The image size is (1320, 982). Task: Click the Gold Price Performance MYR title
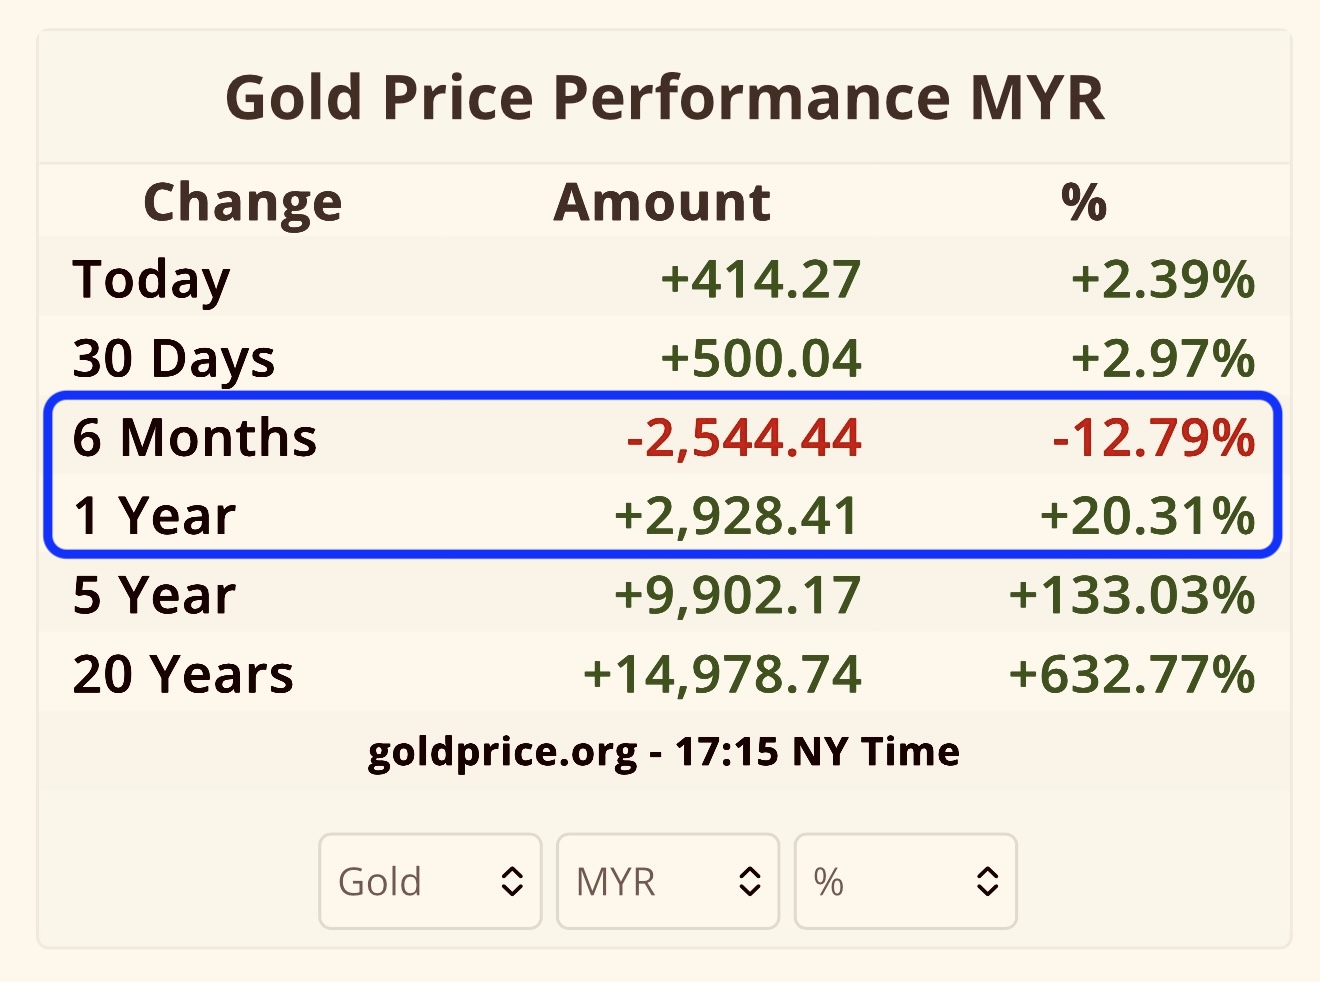(x=665, y=98)
